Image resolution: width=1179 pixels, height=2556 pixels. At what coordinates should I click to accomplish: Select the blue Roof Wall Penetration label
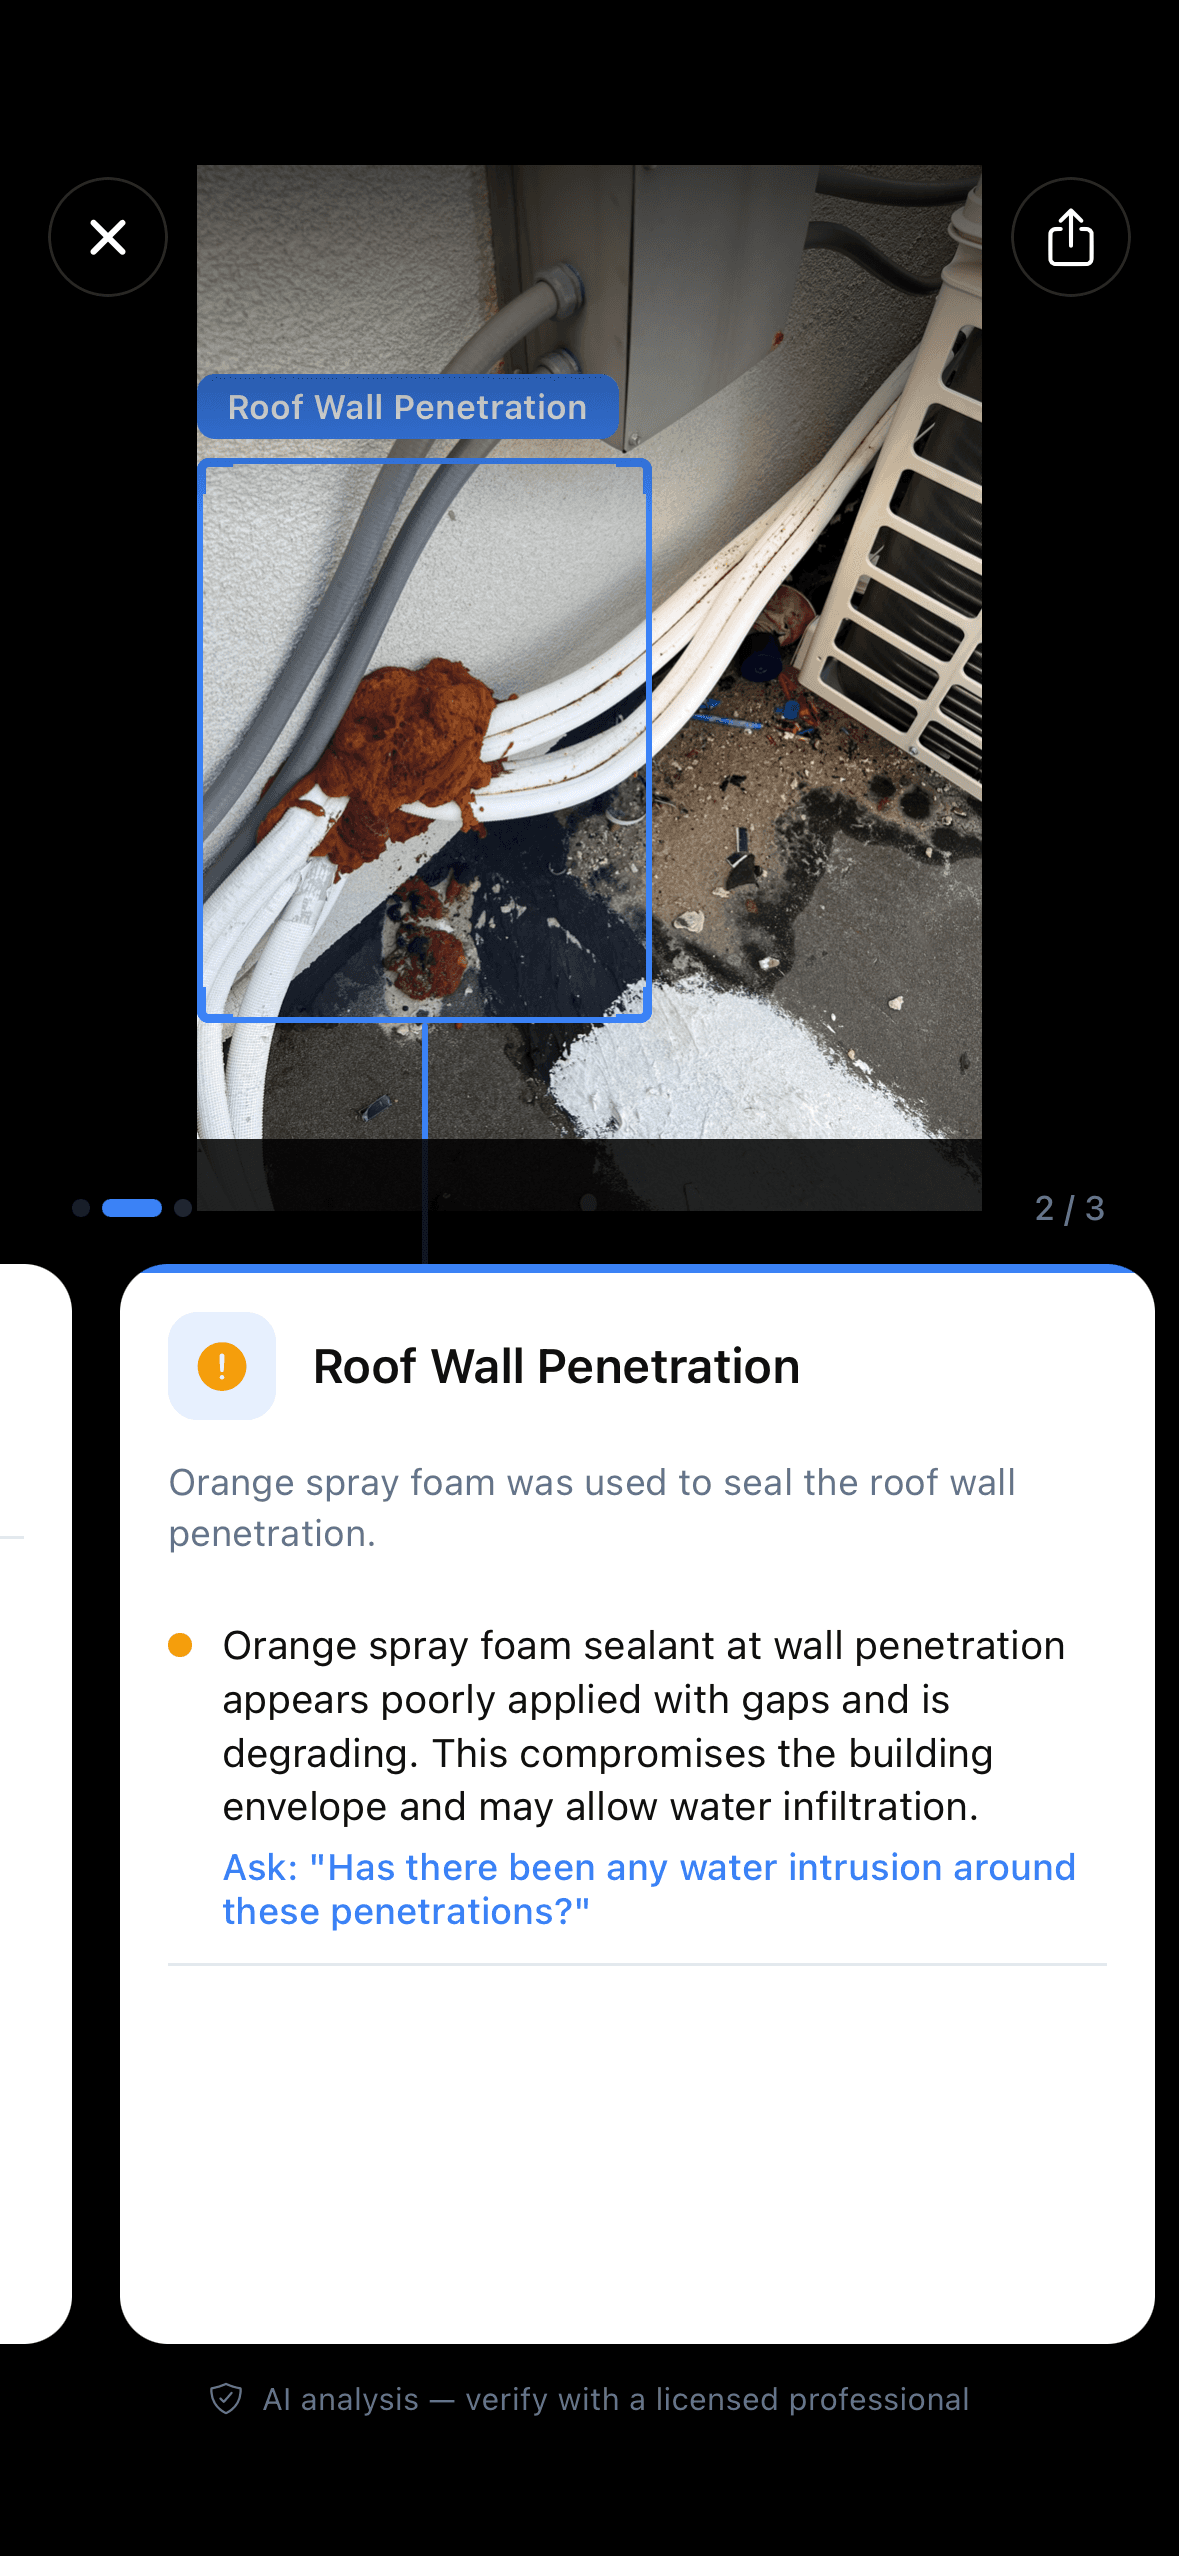(408, 407)
